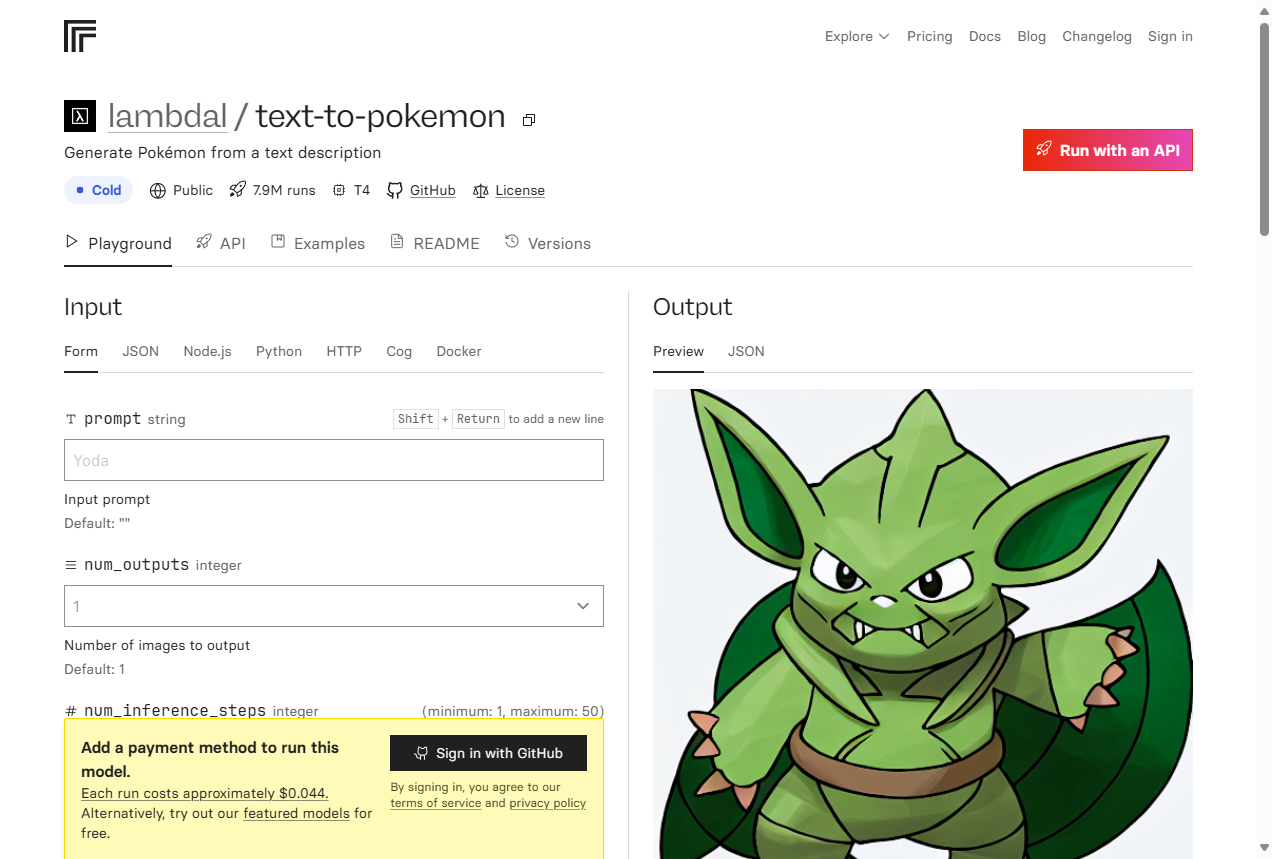Select the JSON output view
The width and height of the screenshot is (1272, 859).
pos(745,351)
